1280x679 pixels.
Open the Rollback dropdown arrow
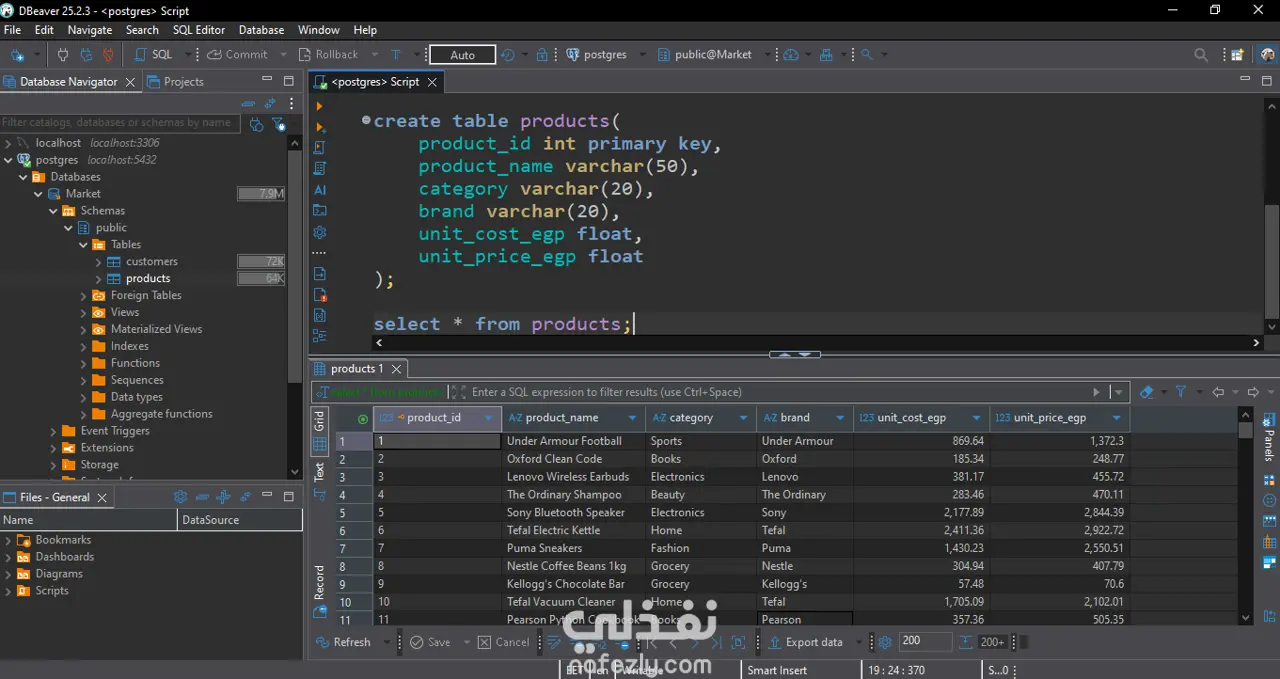(x=375, y=55)
